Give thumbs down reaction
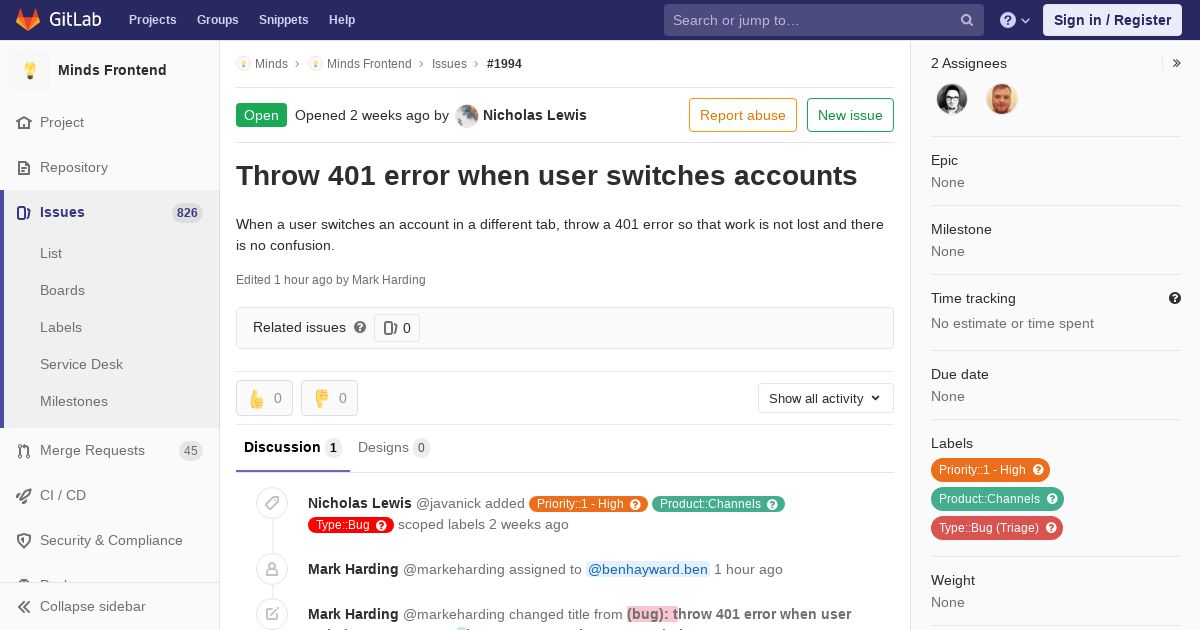 (329, 398)
